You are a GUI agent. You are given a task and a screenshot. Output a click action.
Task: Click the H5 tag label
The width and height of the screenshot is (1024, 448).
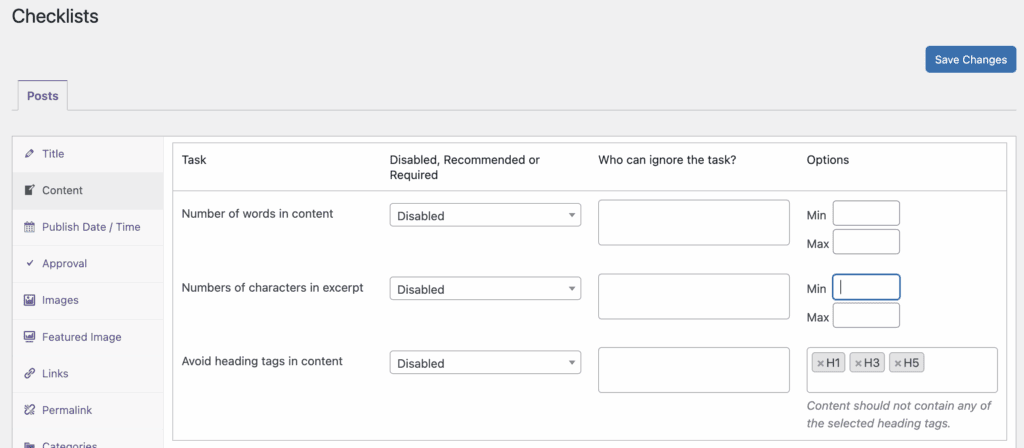click(x=911, y=363)
